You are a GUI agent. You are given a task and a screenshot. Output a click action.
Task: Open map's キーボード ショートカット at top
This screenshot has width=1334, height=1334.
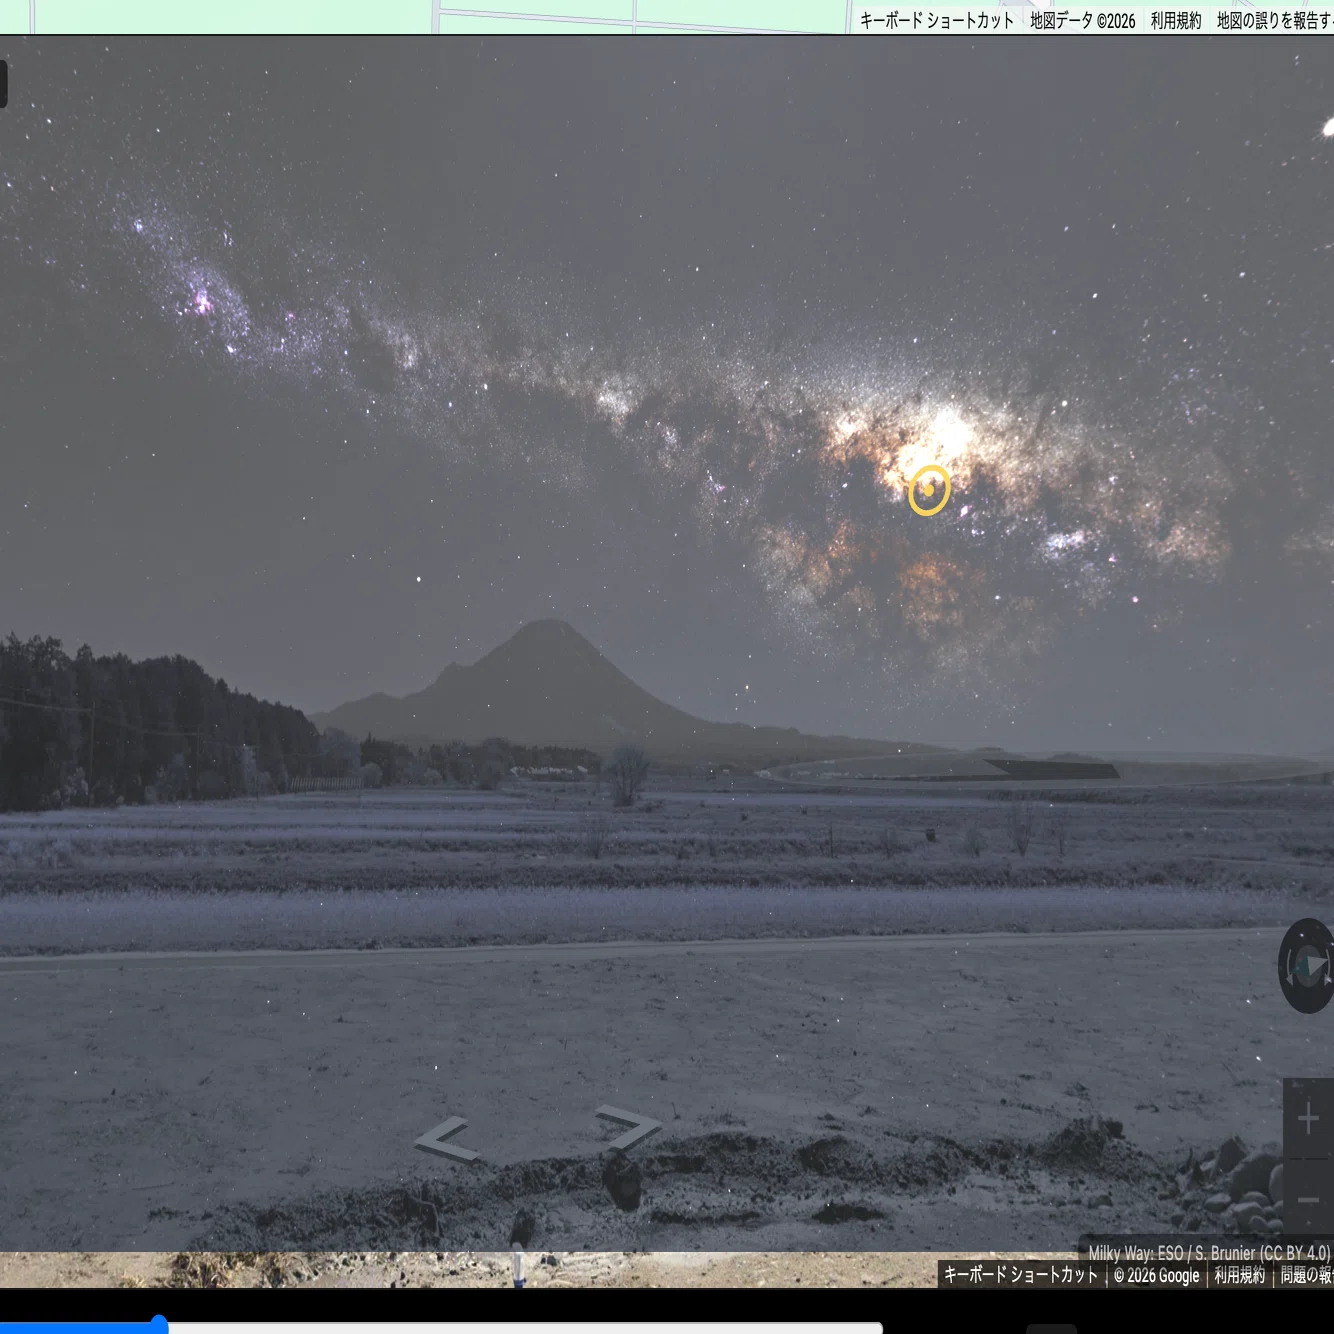(937, 20)
